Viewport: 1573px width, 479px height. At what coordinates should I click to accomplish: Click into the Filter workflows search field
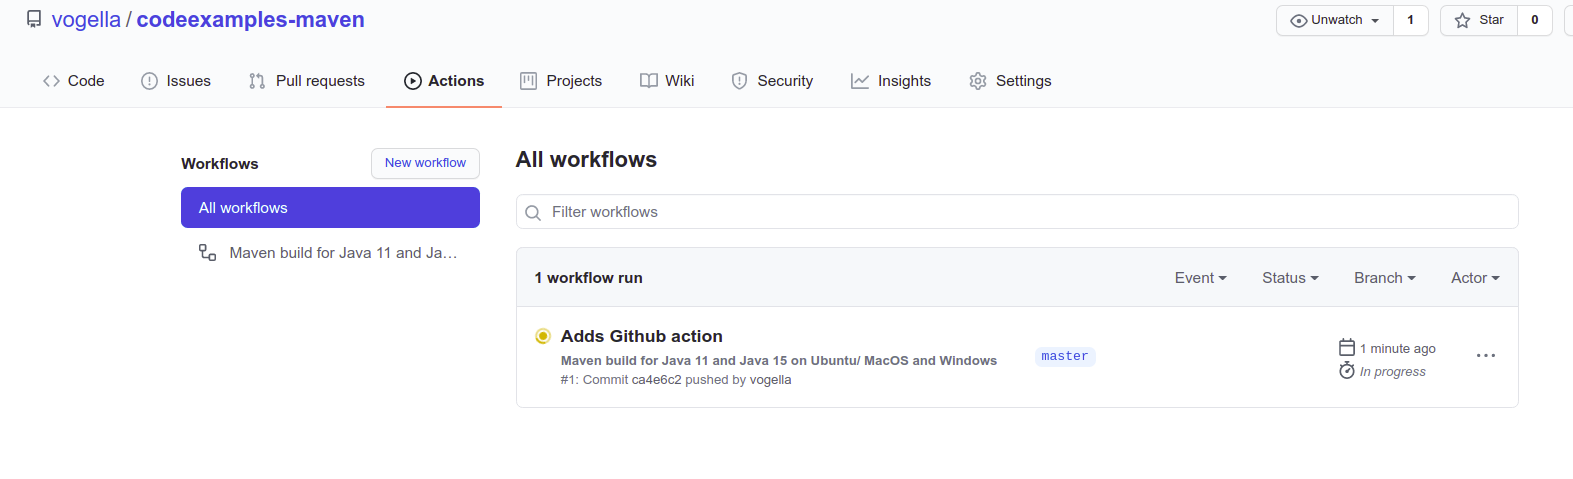(x=1030, y=212)
